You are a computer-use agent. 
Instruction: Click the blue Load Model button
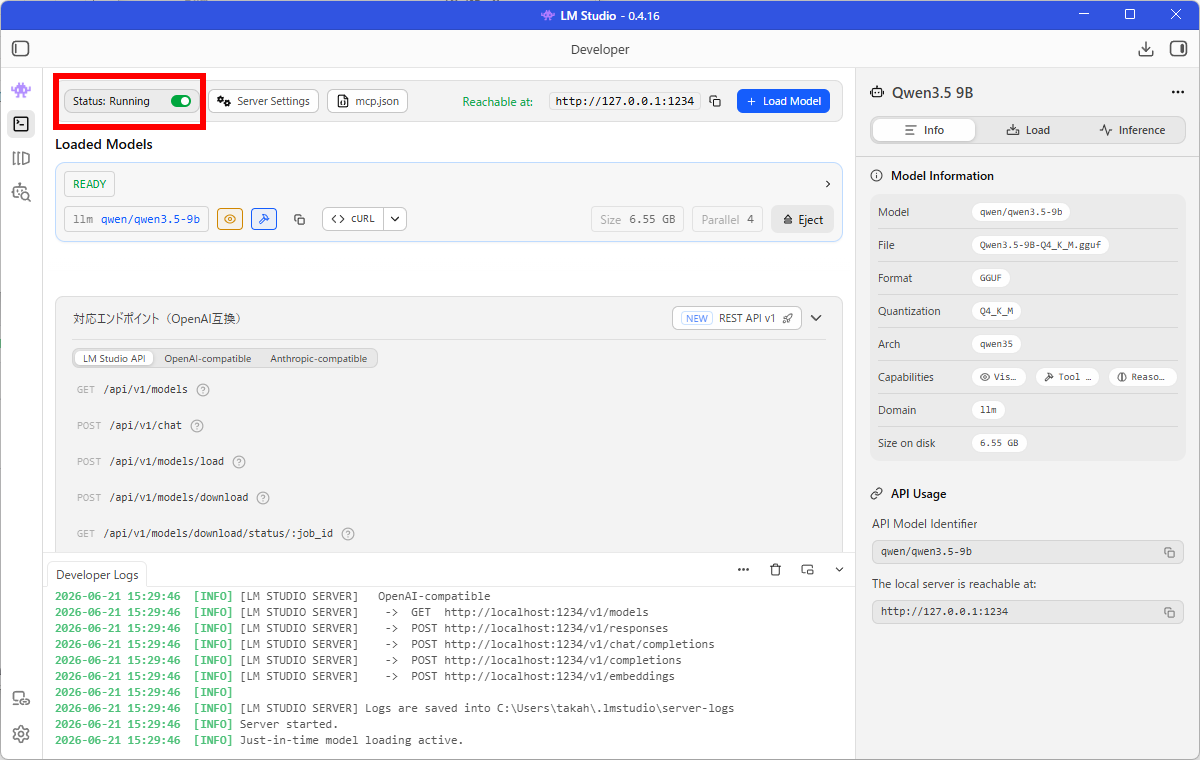pyautogui.click(x=783, y=101)
